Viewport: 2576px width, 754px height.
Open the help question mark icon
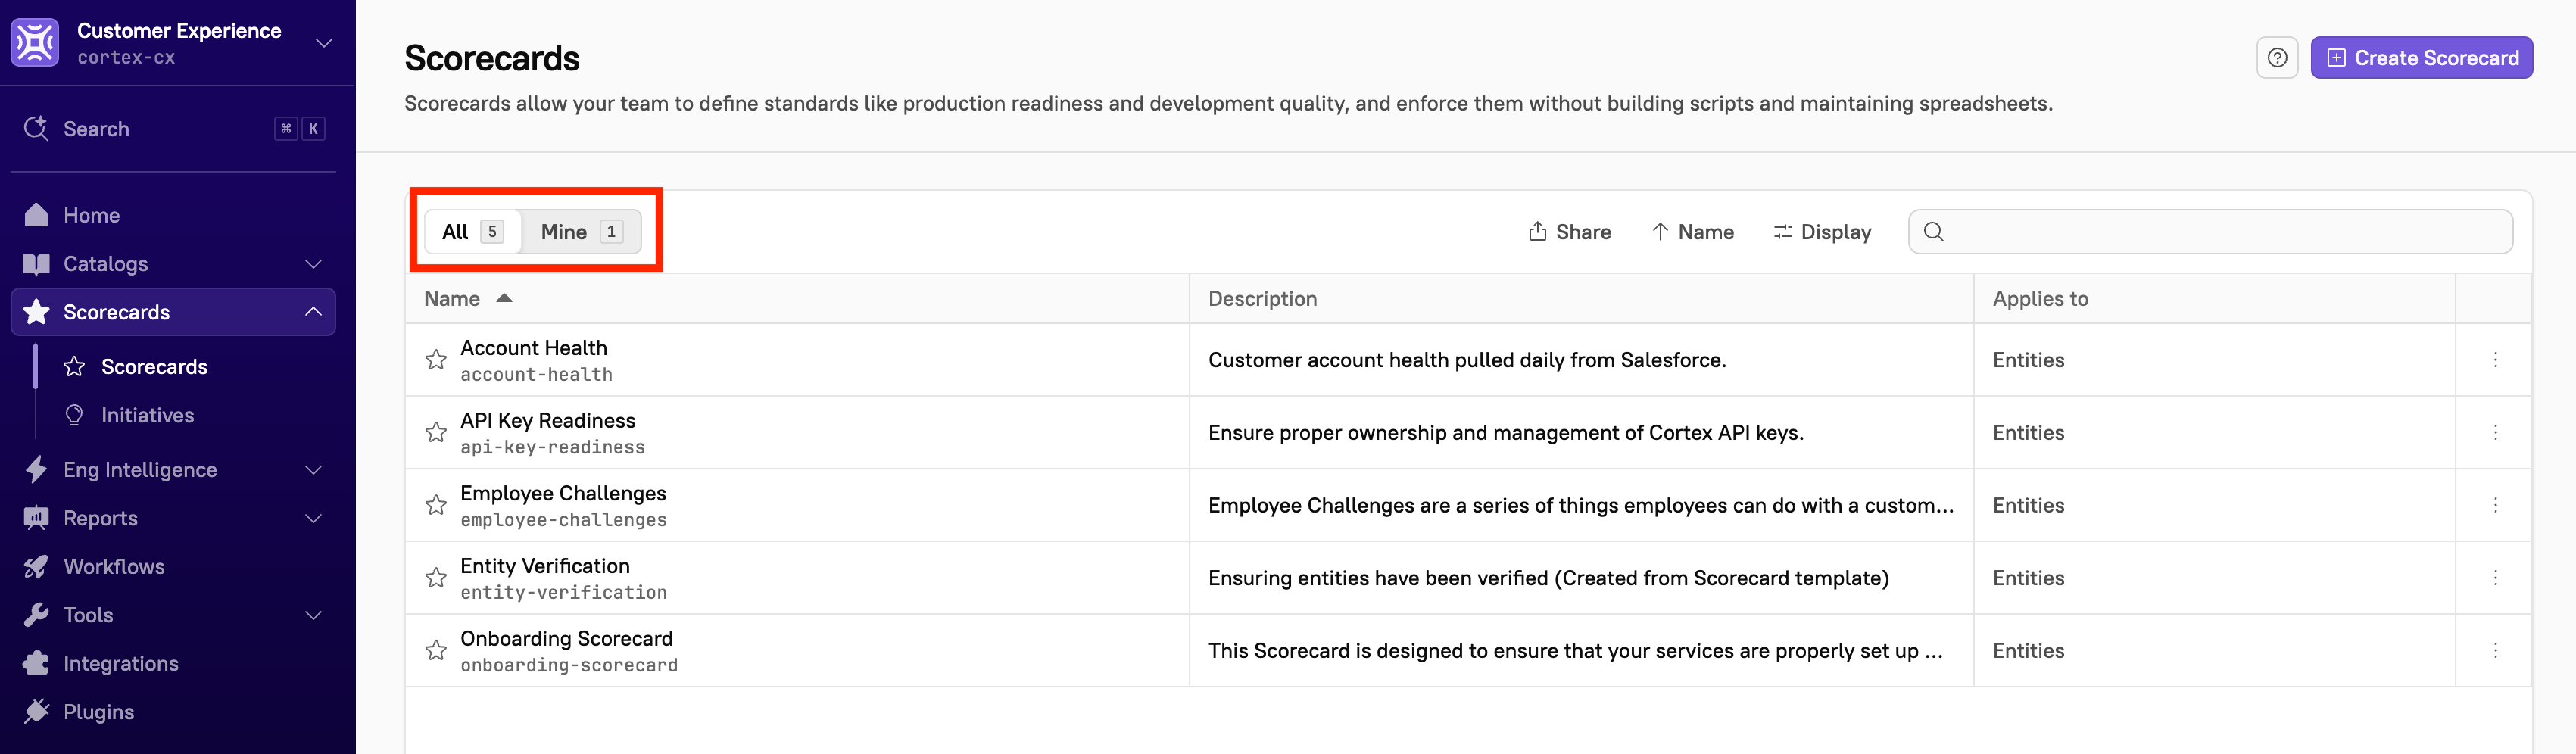(x=2277, y=58)
